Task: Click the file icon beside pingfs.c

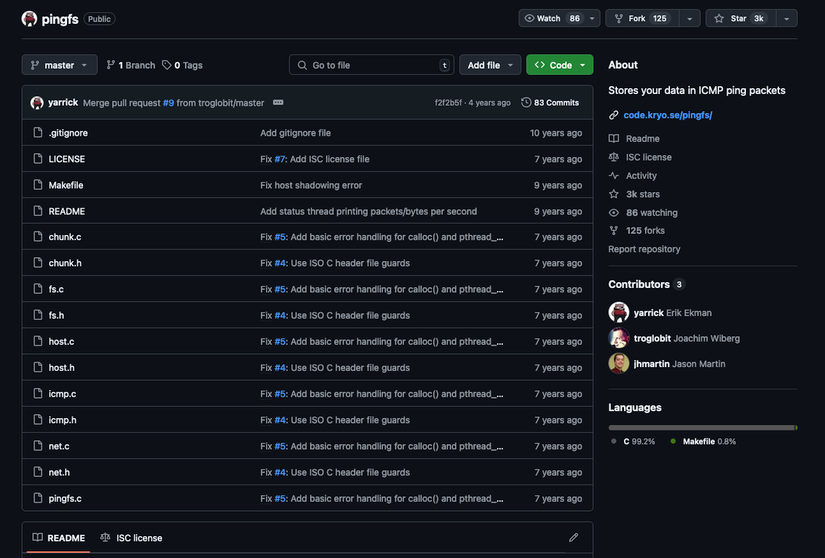Action: pyautogui.click(x=37, y=498)
